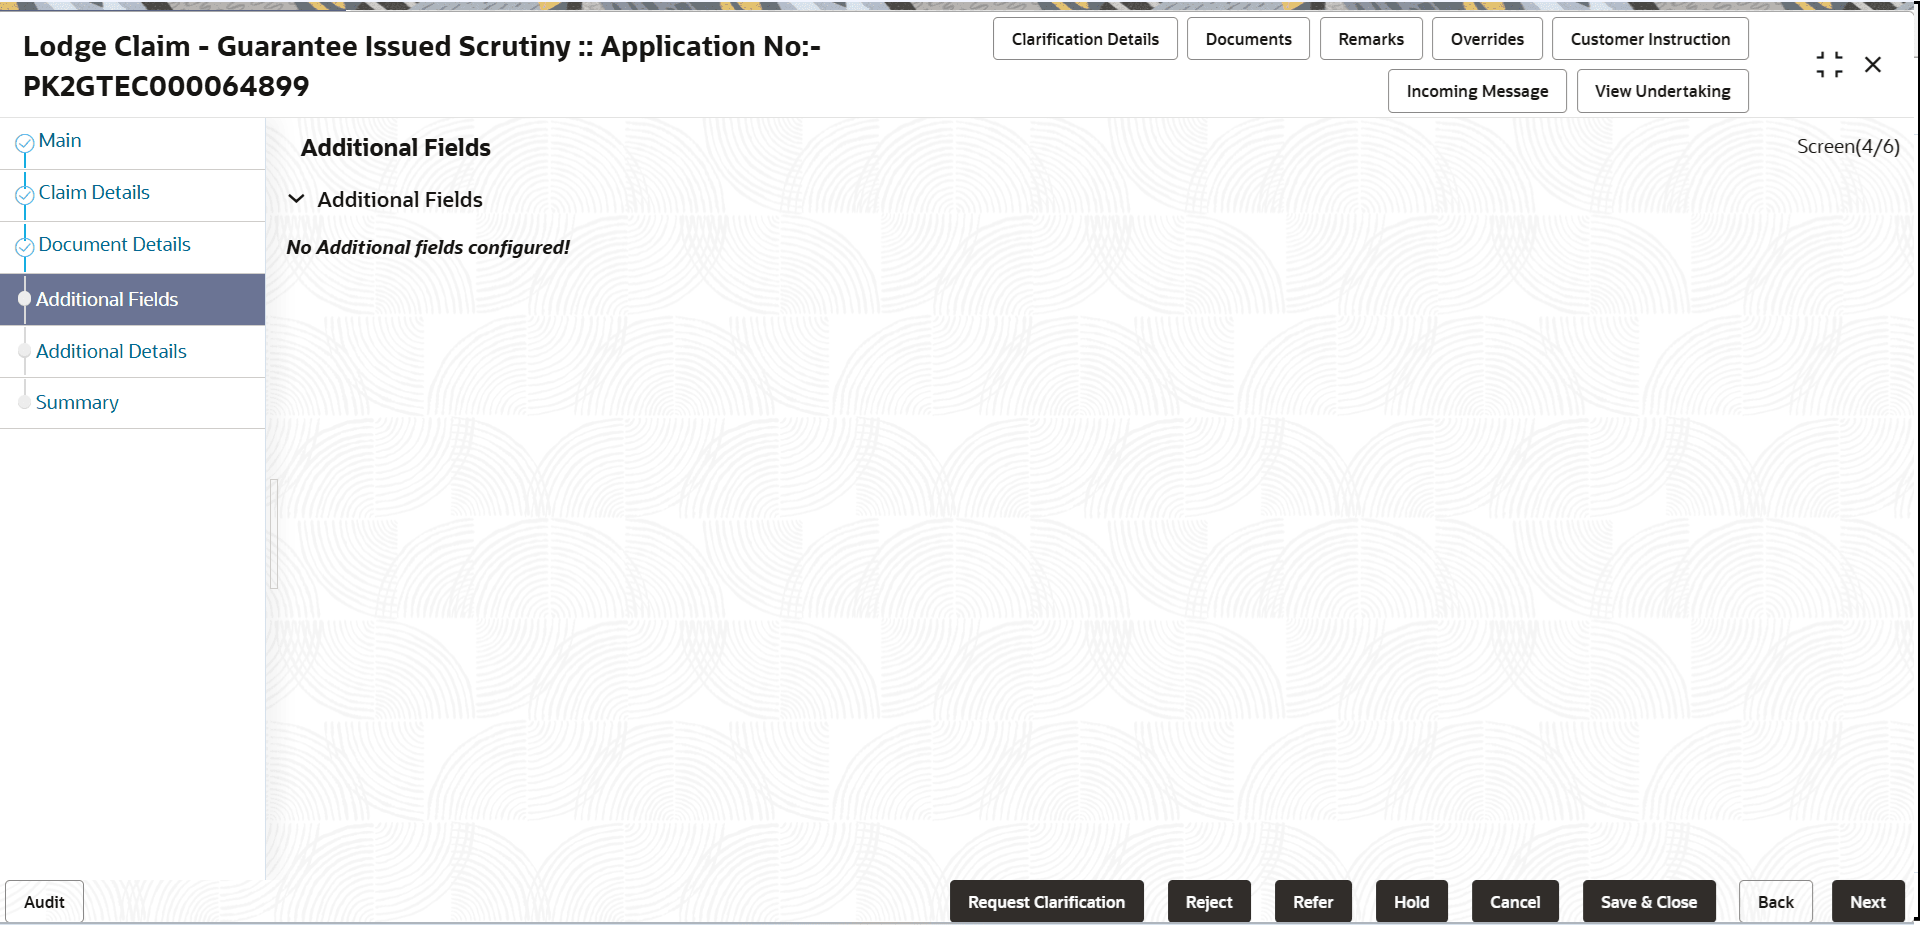Click the green checkmark beside Main step
This screenshot has height=925, width=1920.
(x=24, y=144)
